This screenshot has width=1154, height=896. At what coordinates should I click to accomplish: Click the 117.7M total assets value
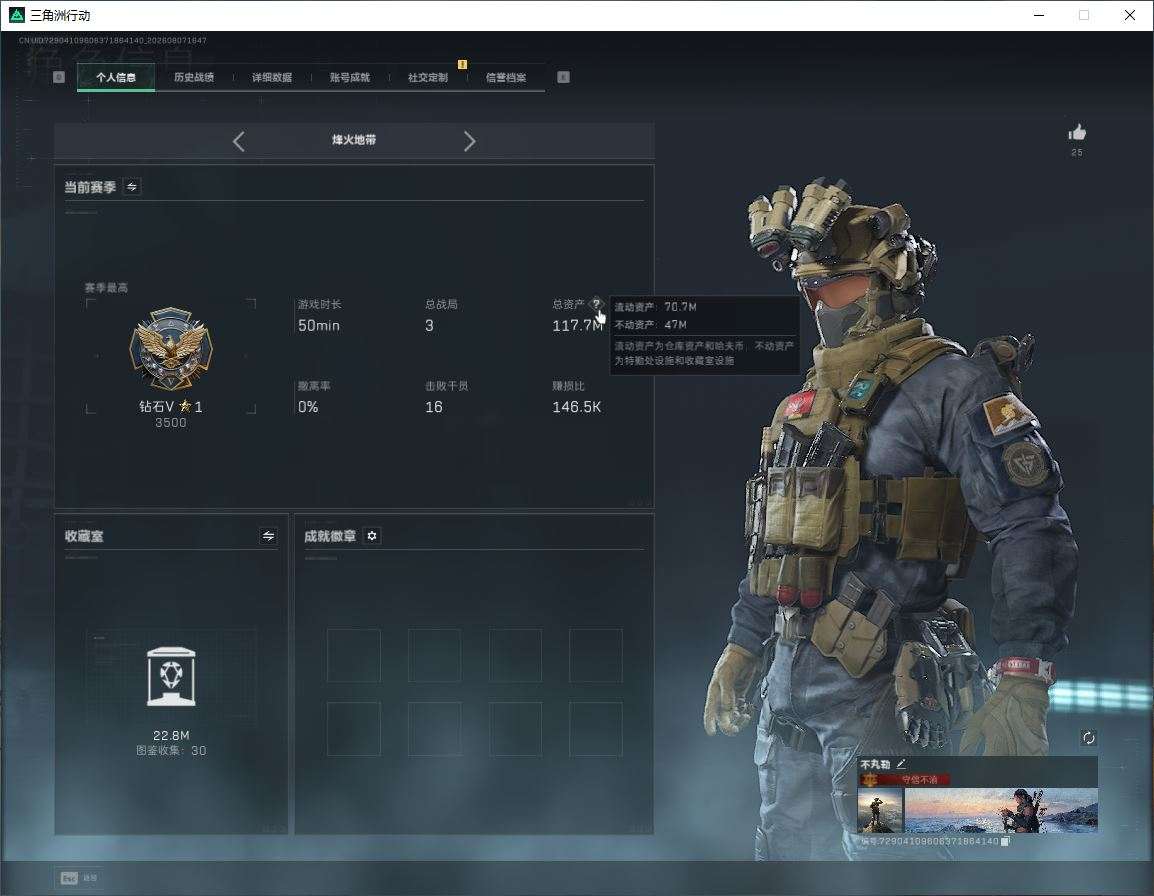577,325
